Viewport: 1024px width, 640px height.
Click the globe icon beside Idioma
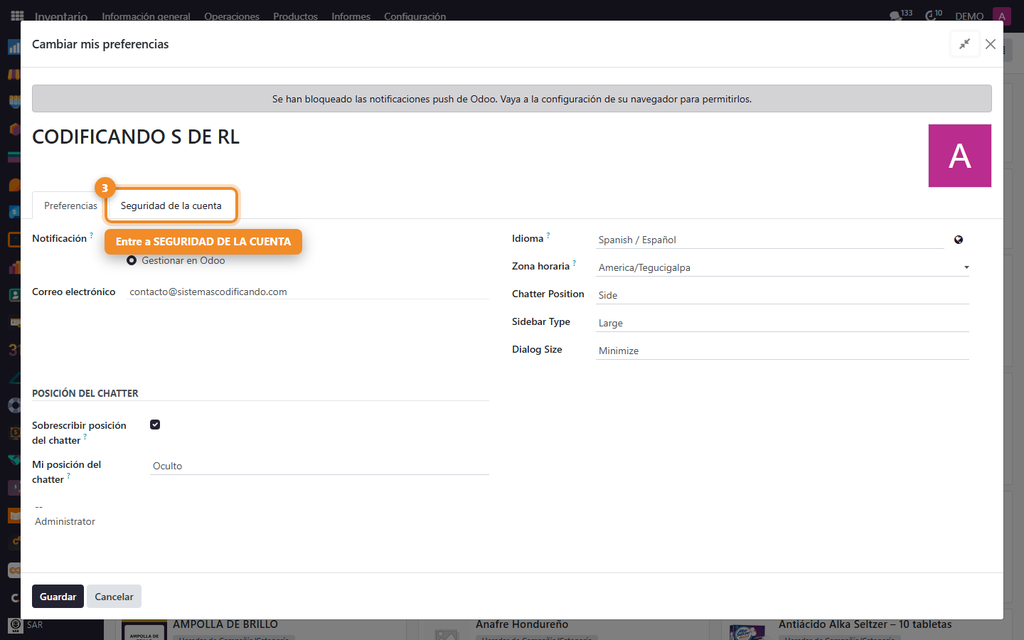pyautogui.click(x=958, y=240)
